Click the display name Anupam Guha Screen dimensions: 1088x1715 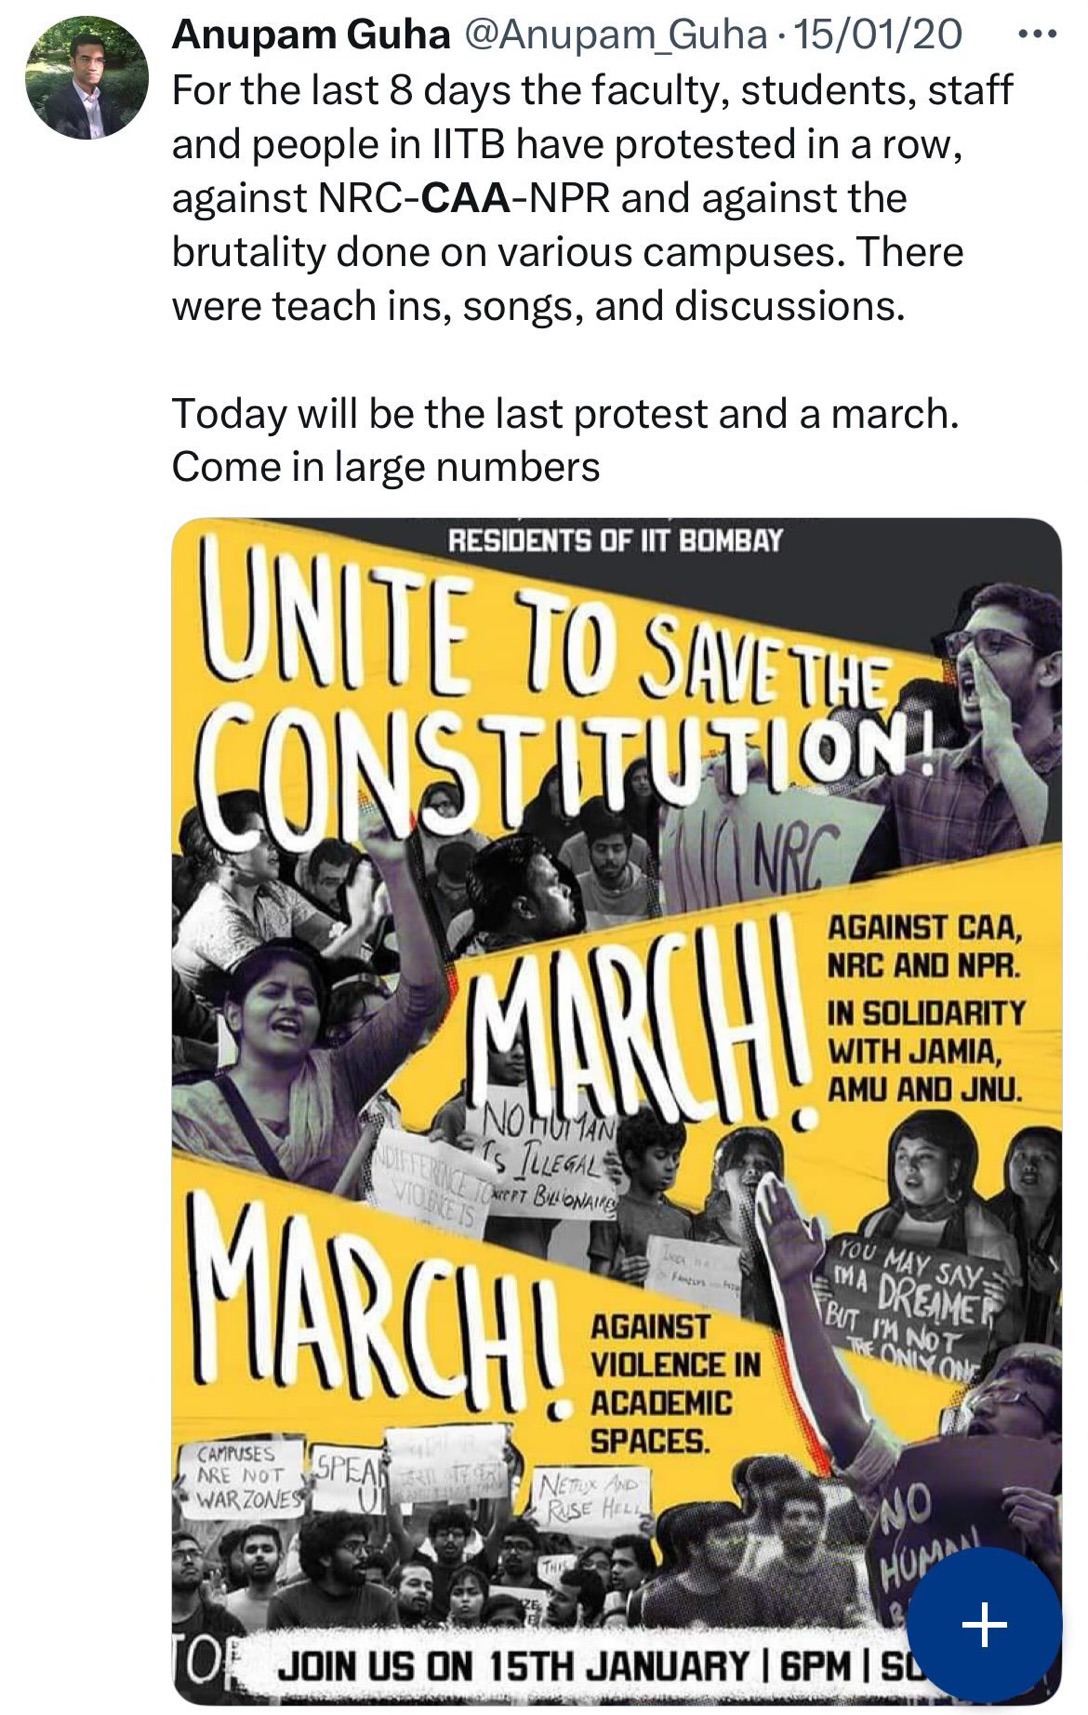pos(311,35)
